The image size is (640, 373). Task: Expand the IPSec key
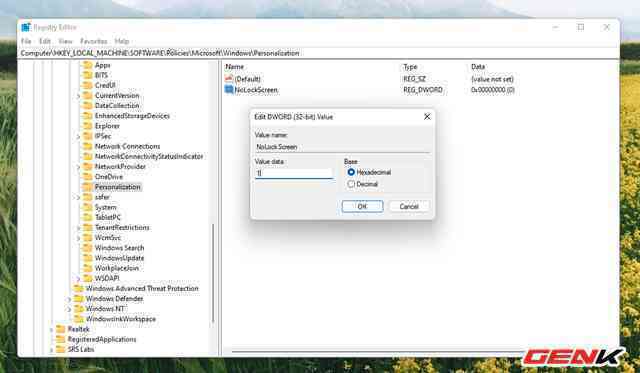tap(78, 137)
